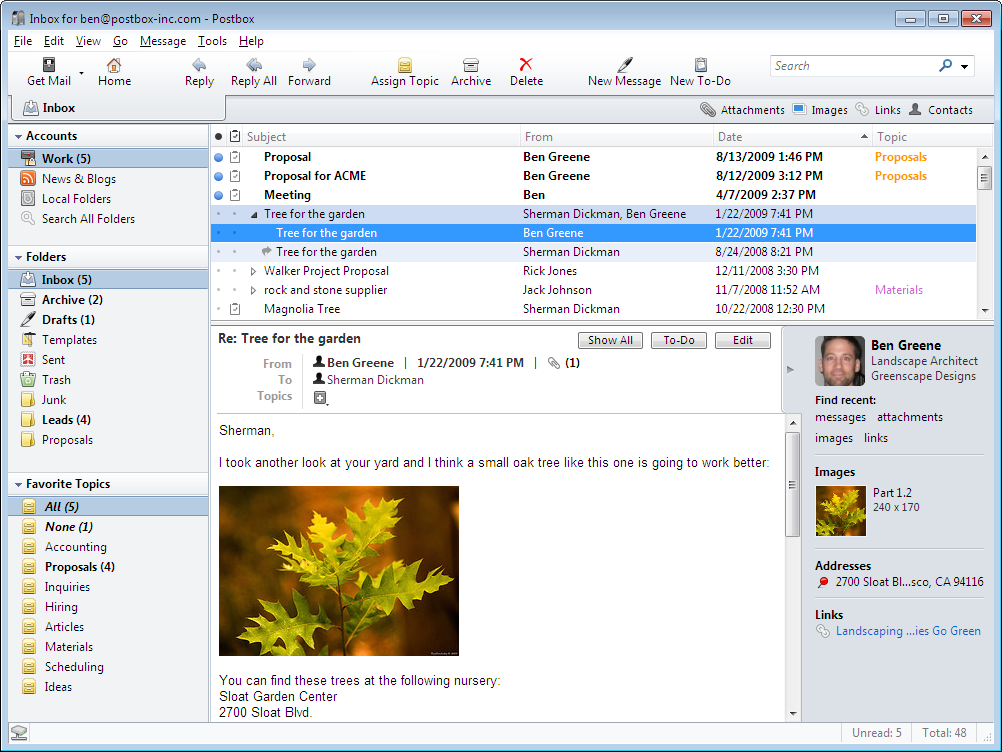Sort messages by Subject column

pyautogui.click(x=381, y=137)
